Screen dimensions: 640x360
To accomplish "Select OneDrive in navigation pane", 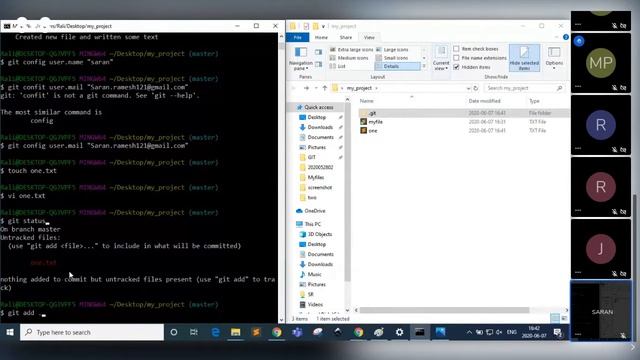I will [315, 211].
